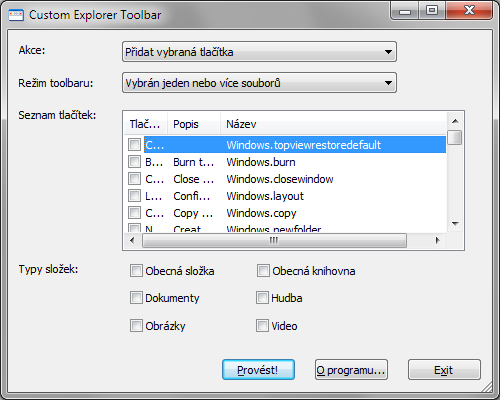Screen dimensions: 500x400
Task: Click the horizontal scroll left arrow
Action: [132, 240]
